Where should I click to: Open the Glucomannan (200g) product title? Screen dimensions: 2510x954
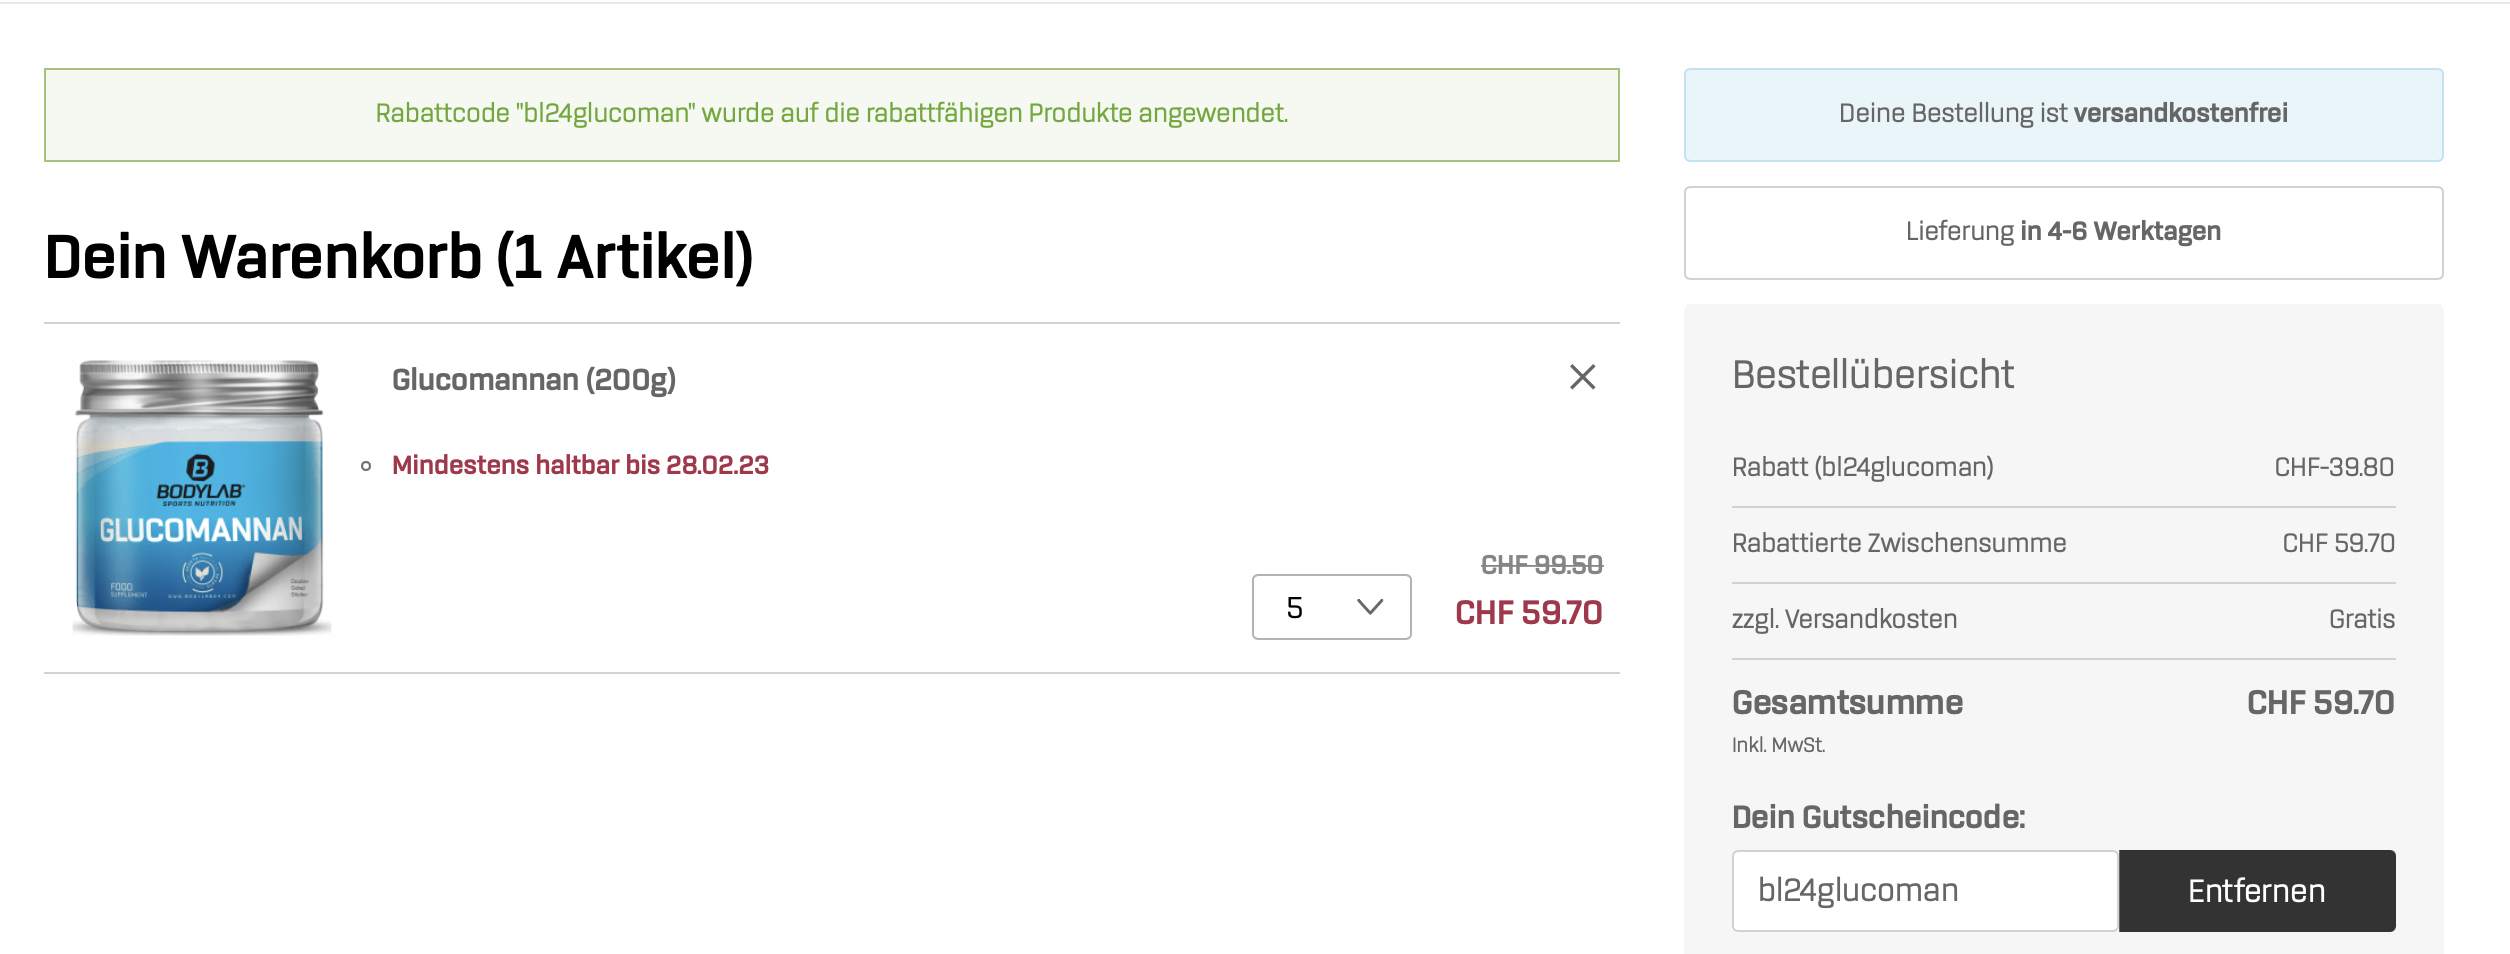tap(534, 380)
